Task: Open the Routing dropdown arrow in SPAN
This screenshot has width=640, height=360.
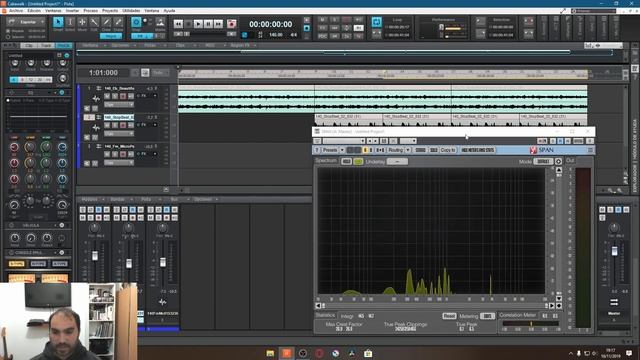Action: pyautogui.click(x=408, y=150)
